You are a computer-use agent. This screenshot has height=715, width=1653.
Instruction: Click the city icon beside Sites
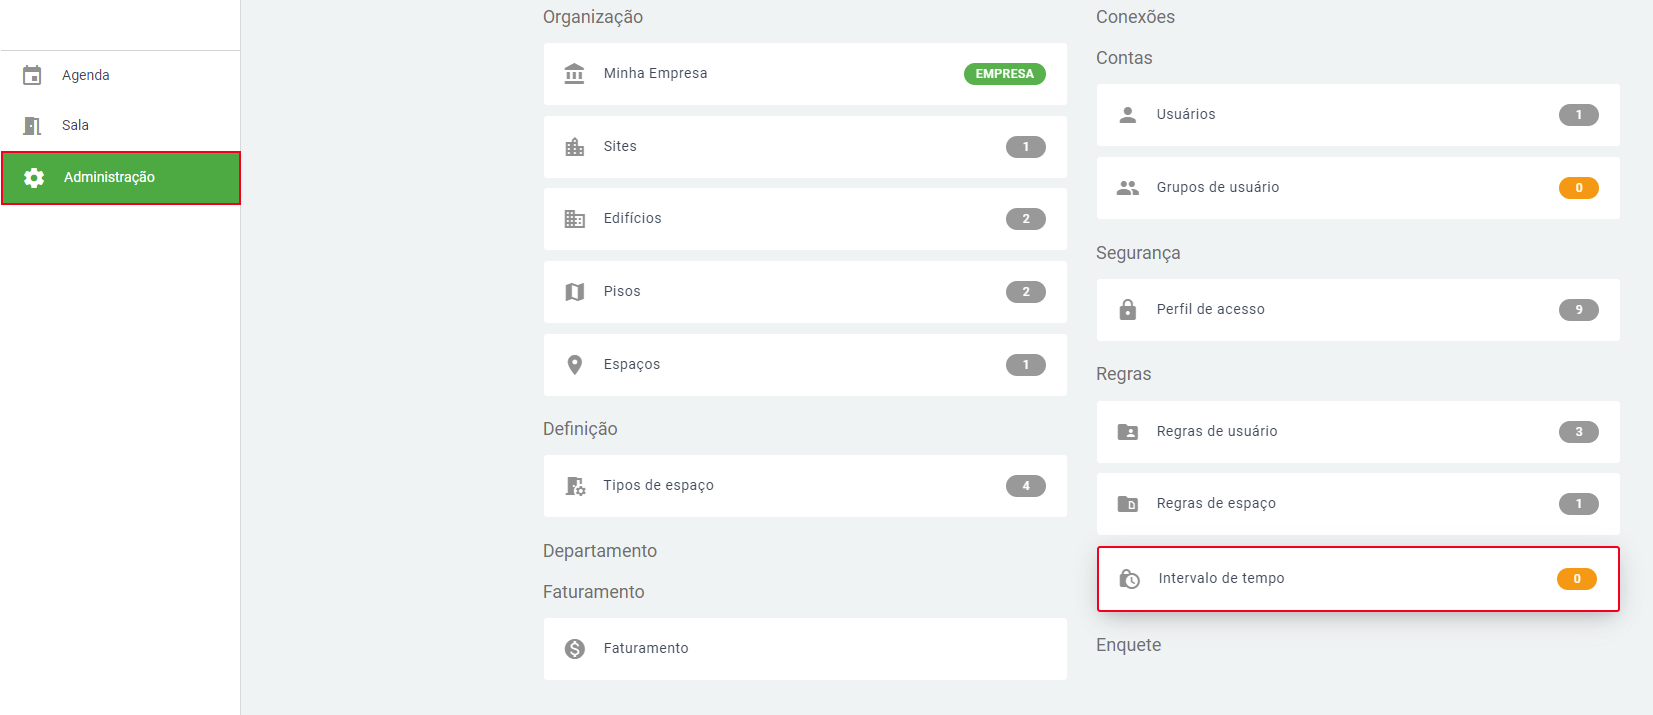[x=574, y=147]
